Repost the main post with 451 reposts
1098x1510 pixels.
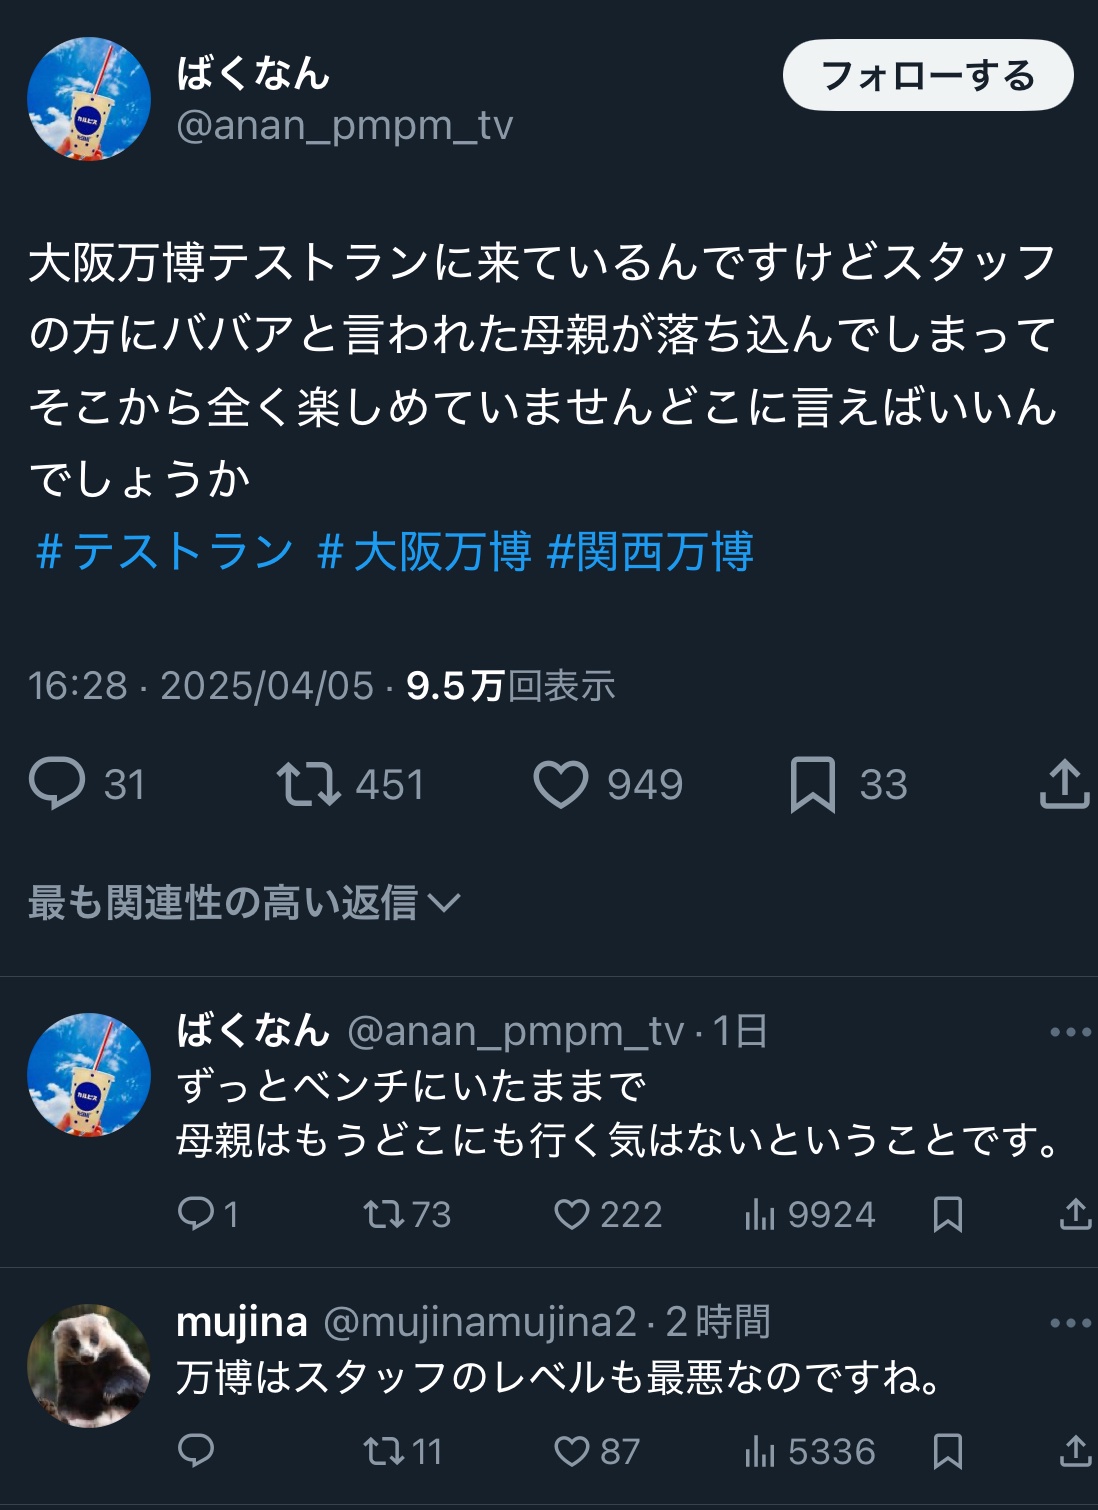point(308,784)
